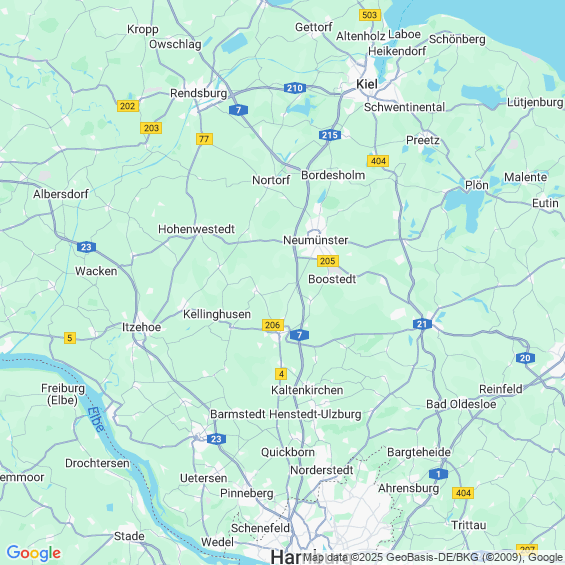This screenshot has width=565, height=565.
Task: Click the A21 motorway shield
Action: (x=422, y=324)
